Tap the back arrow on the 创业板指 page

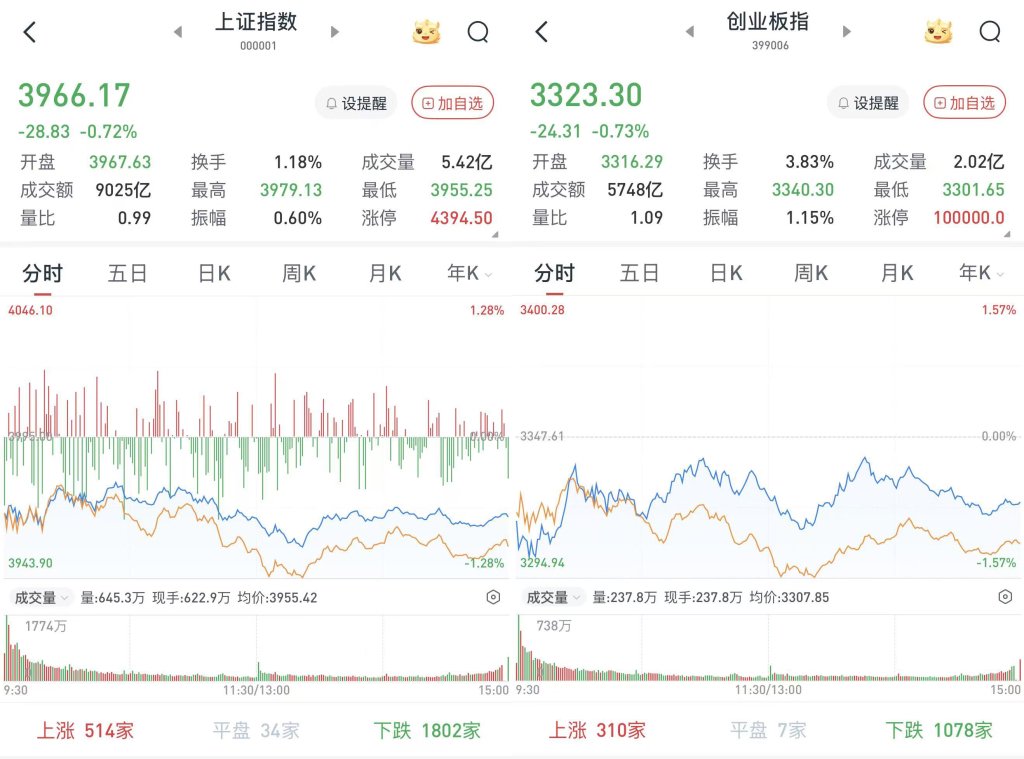[539, 31]
